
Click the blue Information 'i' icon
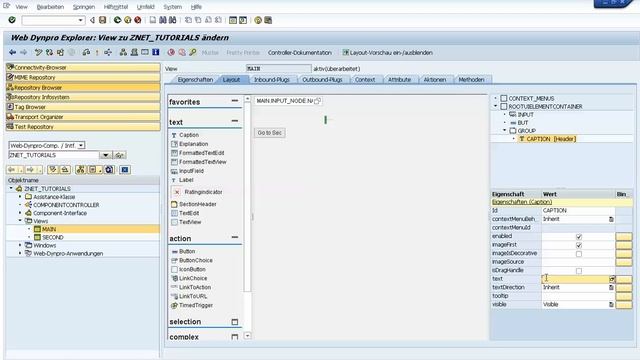pos(156,52)
